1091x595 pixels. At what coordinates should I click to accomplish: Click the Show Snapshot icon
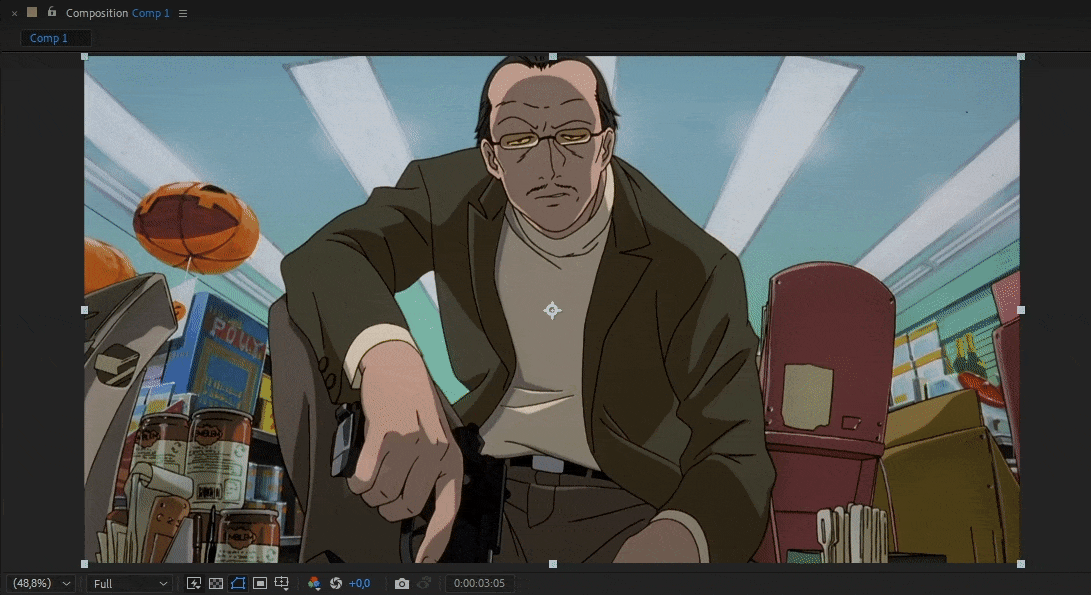[x=424, y=583]
